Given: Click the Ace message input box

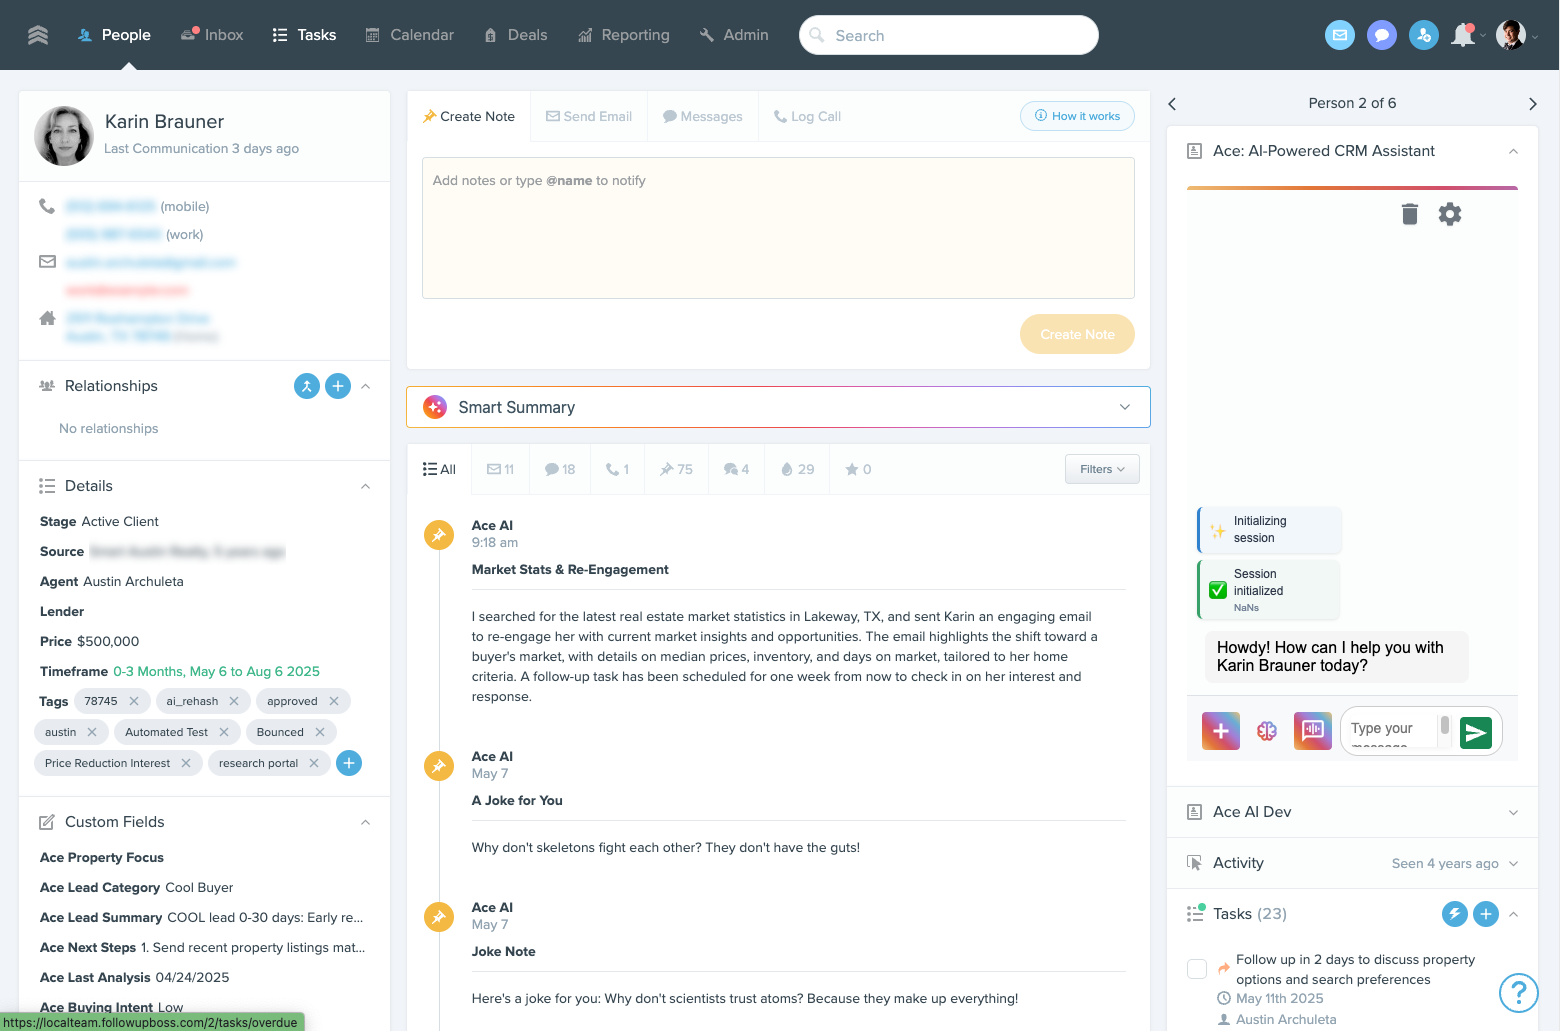Looking at the screenshot, I should tap(1393, 731).
